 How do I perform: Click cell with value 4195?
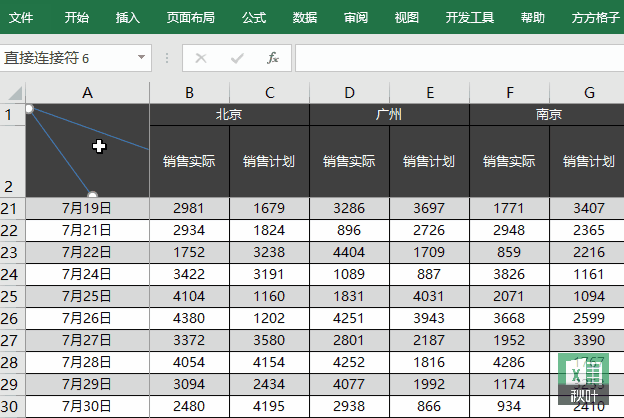(269, 406)
